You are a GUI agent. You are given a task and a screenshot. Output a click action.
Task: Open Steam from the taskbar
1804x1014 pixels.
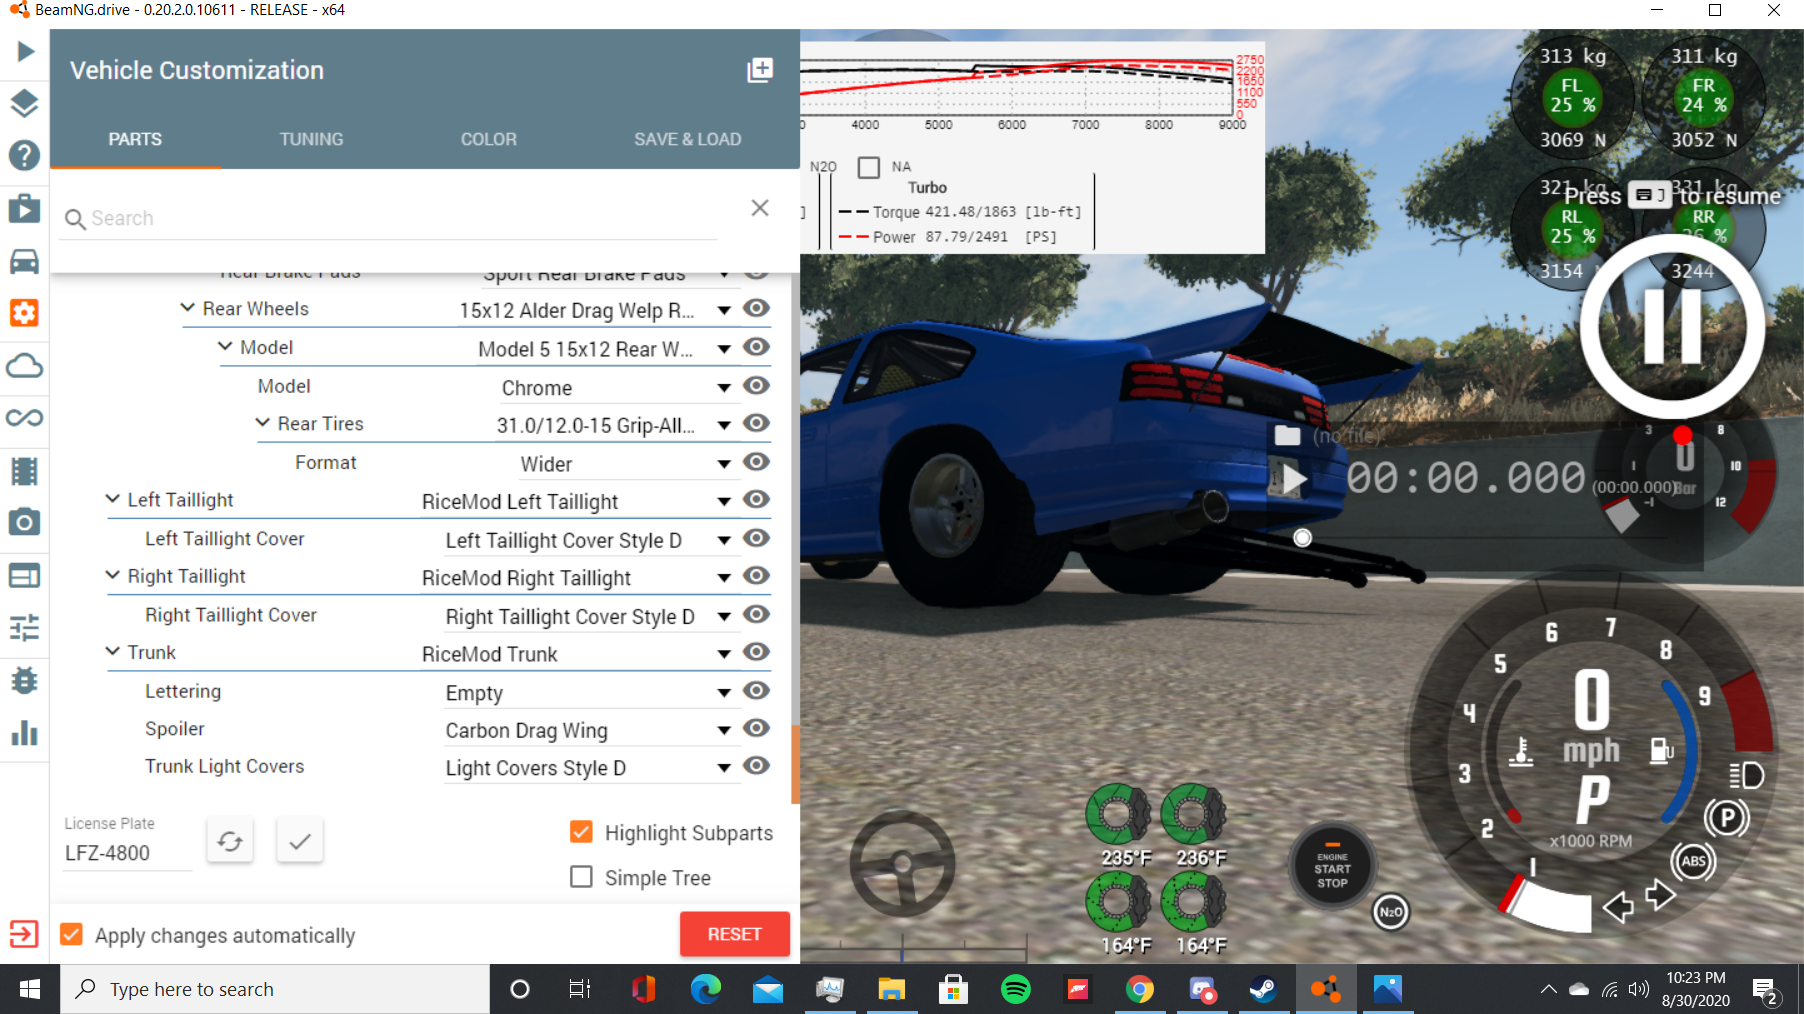(1264, 989)
